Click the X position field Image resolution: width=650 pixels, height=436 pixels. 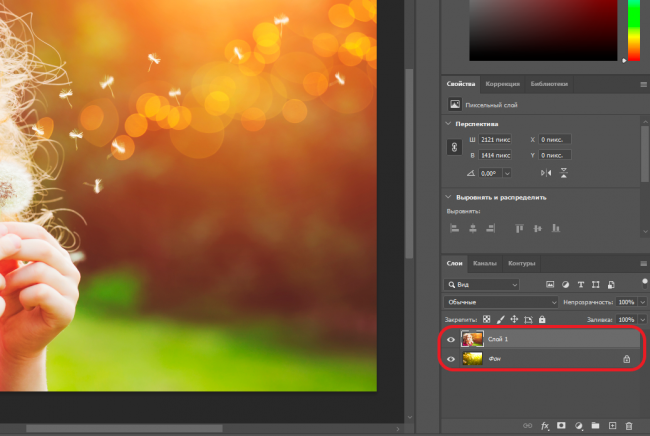coord(555,139)
